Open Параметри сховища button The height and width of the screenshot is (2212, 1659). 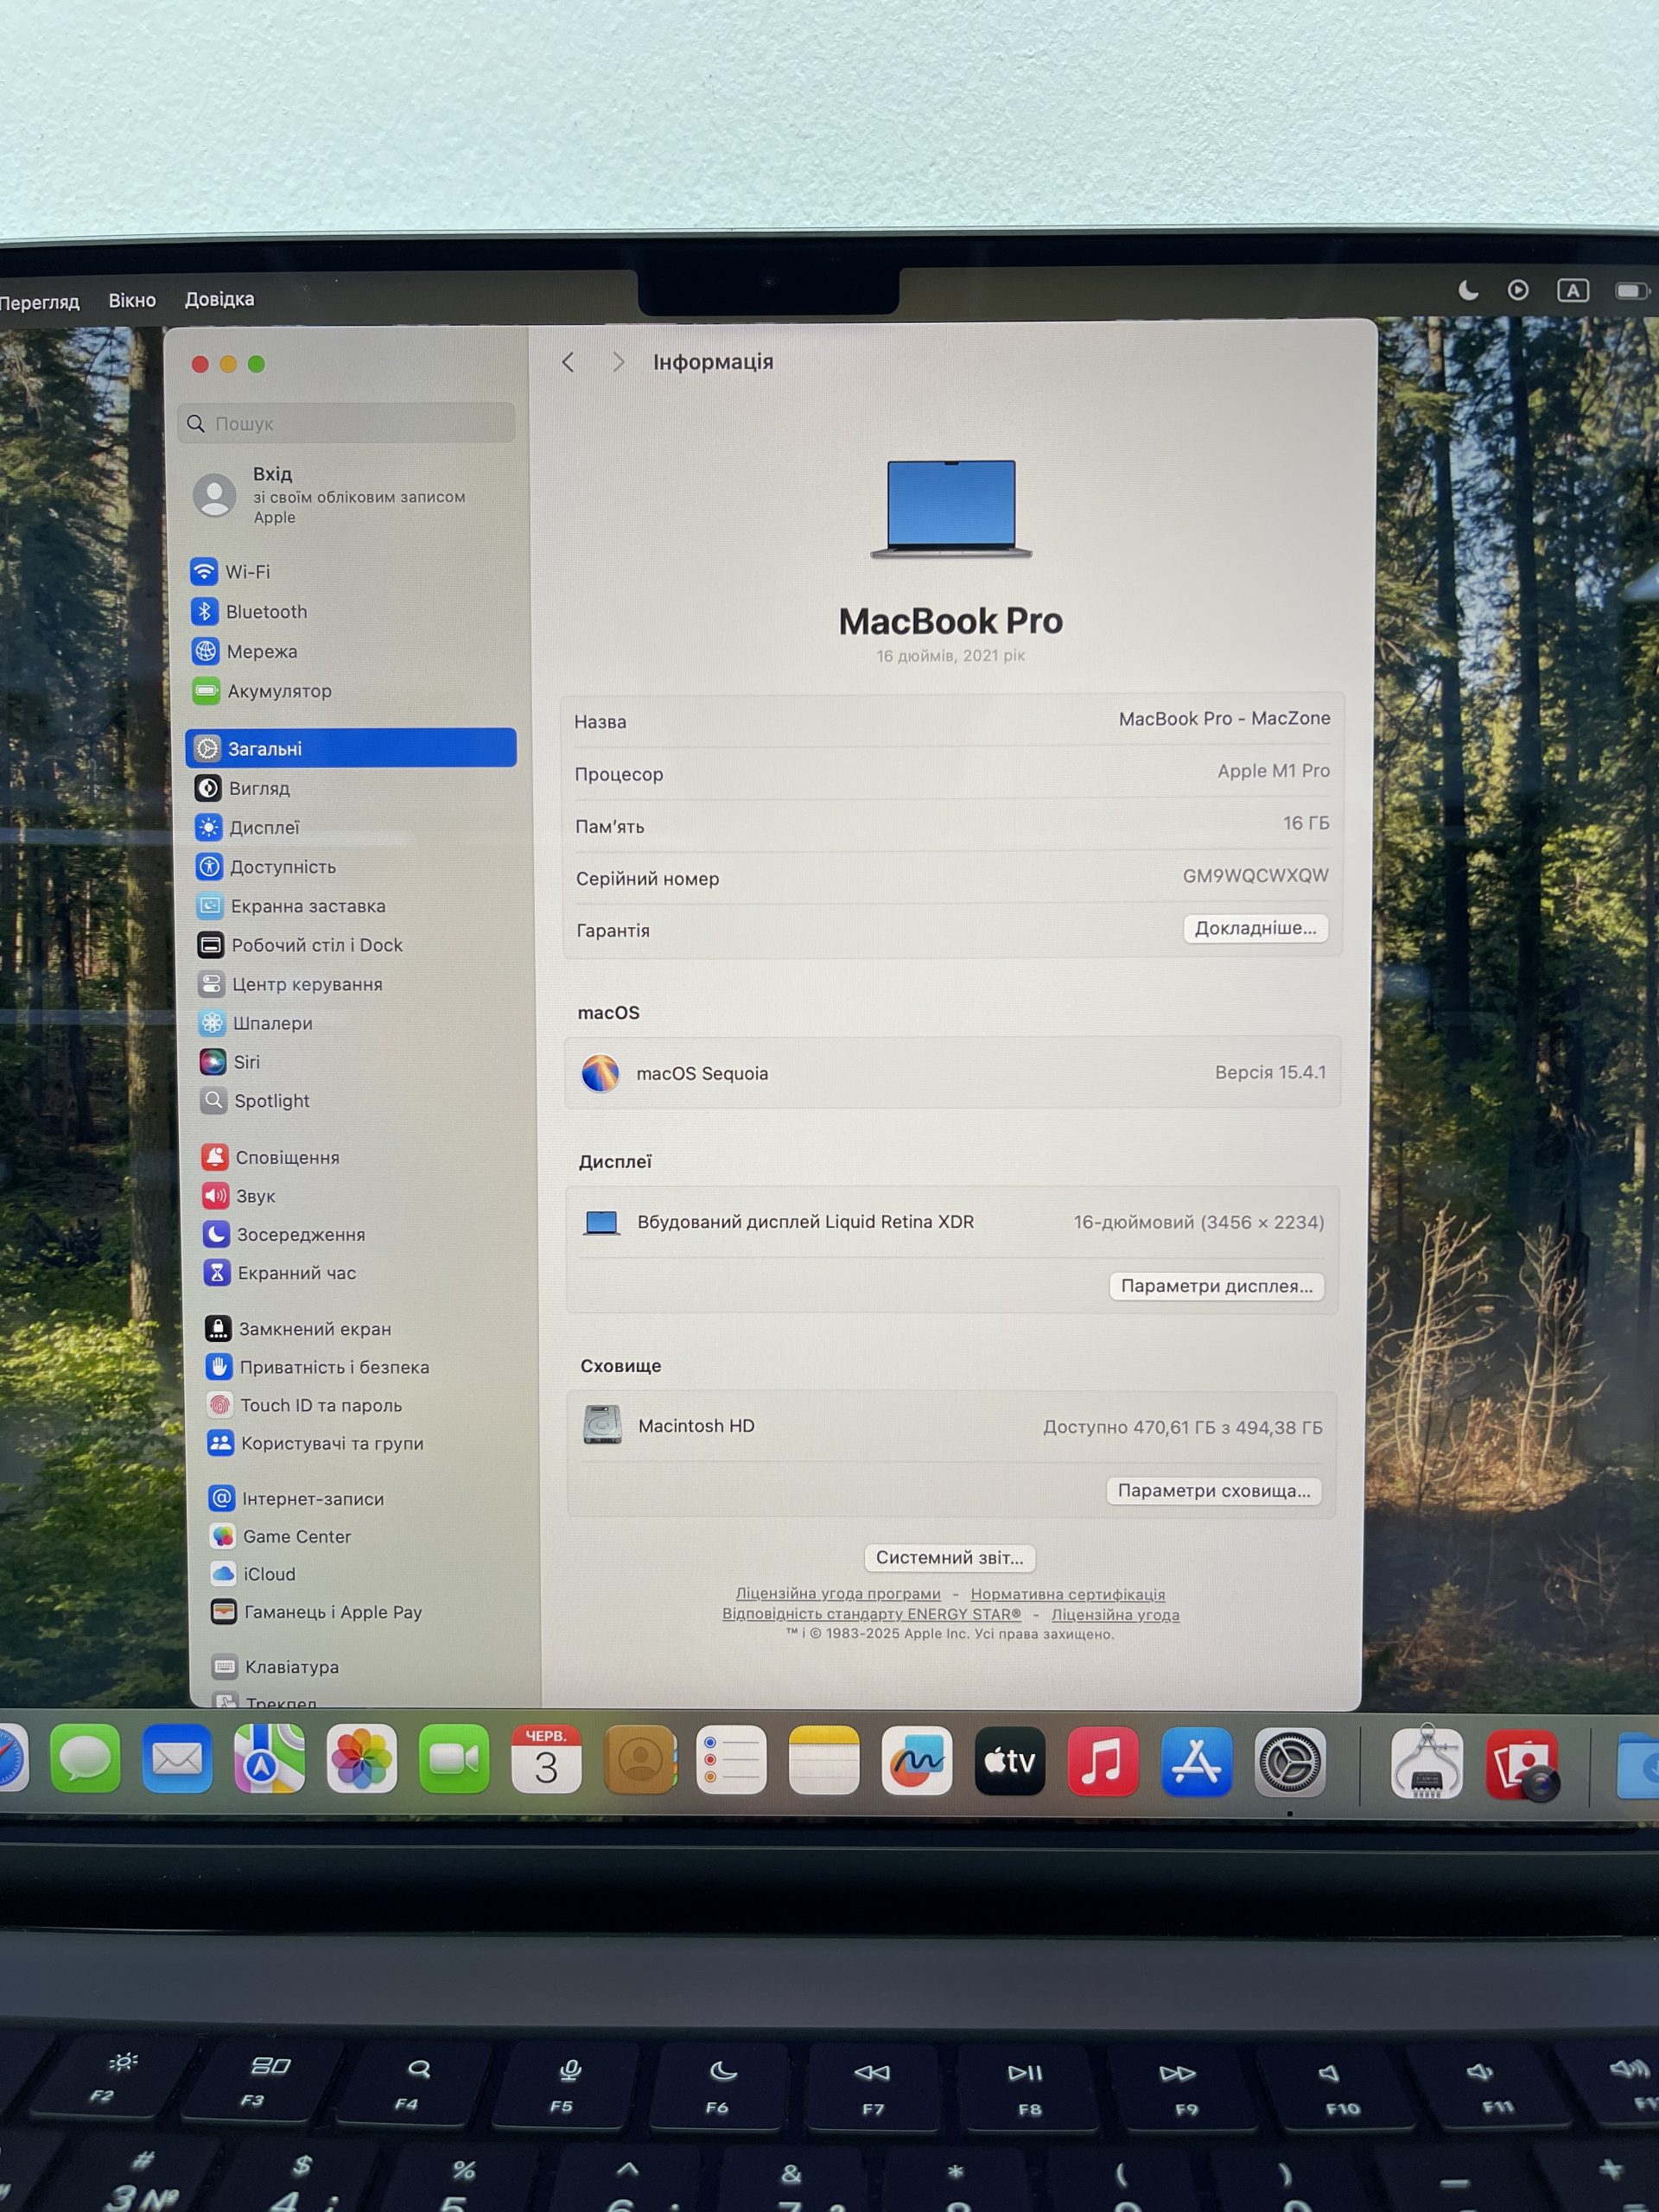[x=1214, y=1491]
